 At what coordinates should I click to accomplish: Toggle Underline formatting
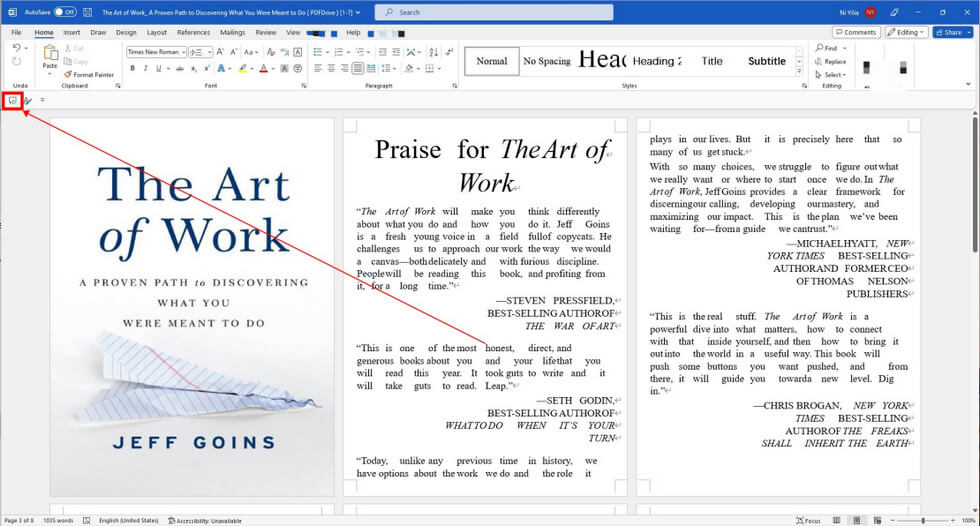(x=159, y=68)
